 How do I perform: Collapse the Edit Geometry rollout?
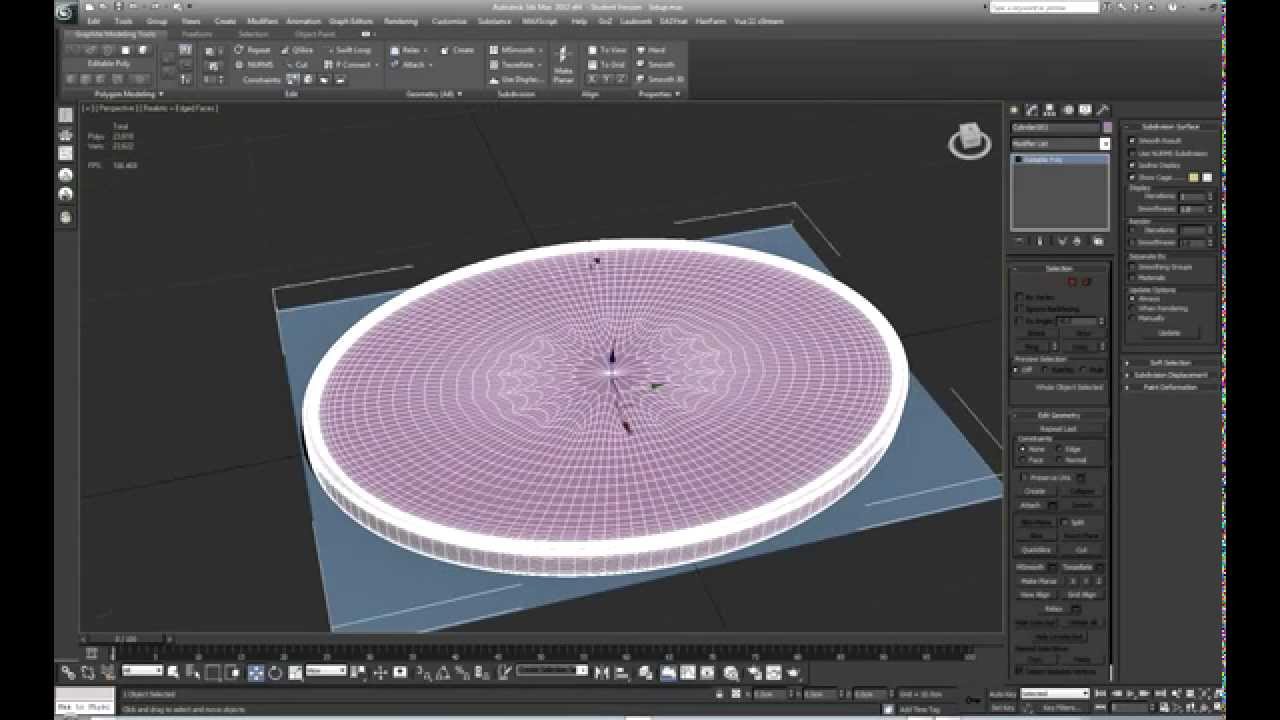pyautogui.click(x=1059, y=415)
